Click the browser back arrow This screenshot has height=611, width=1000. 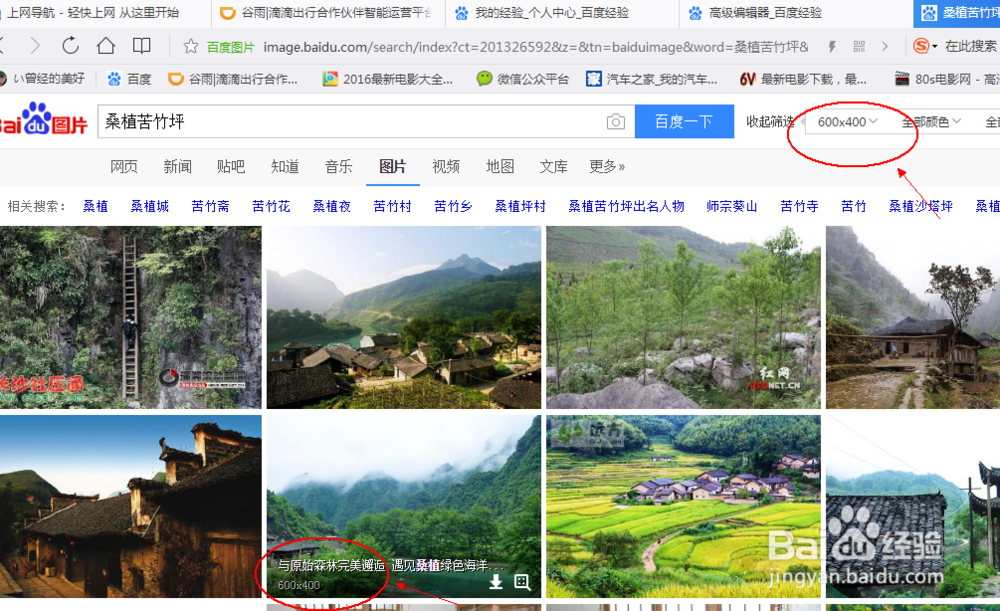tap(8, 45)
